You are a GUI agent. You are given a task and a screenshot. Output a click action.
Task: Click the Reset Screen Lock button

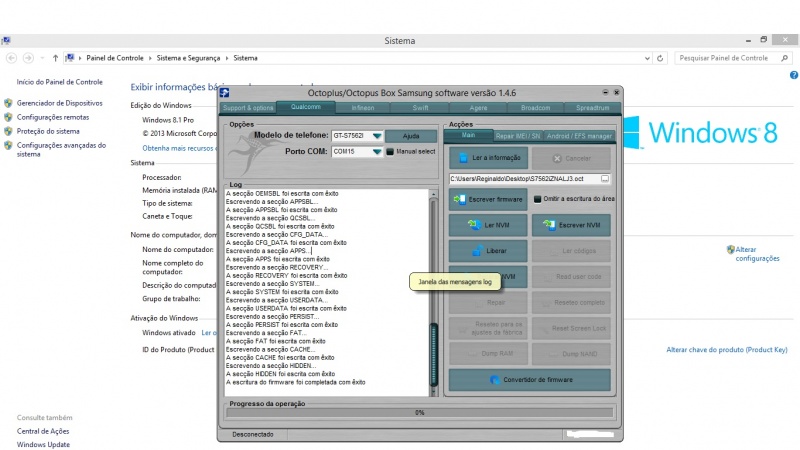point(571,328)
